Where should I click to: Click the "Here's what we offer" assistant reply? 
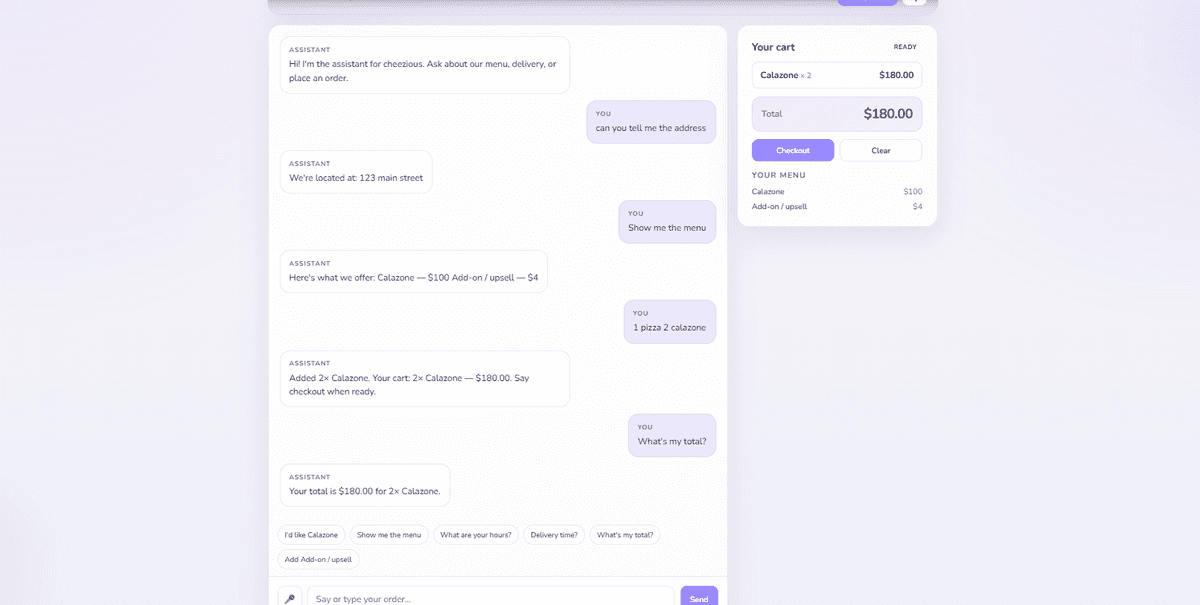pyautogui.click(x=414, y=272)
